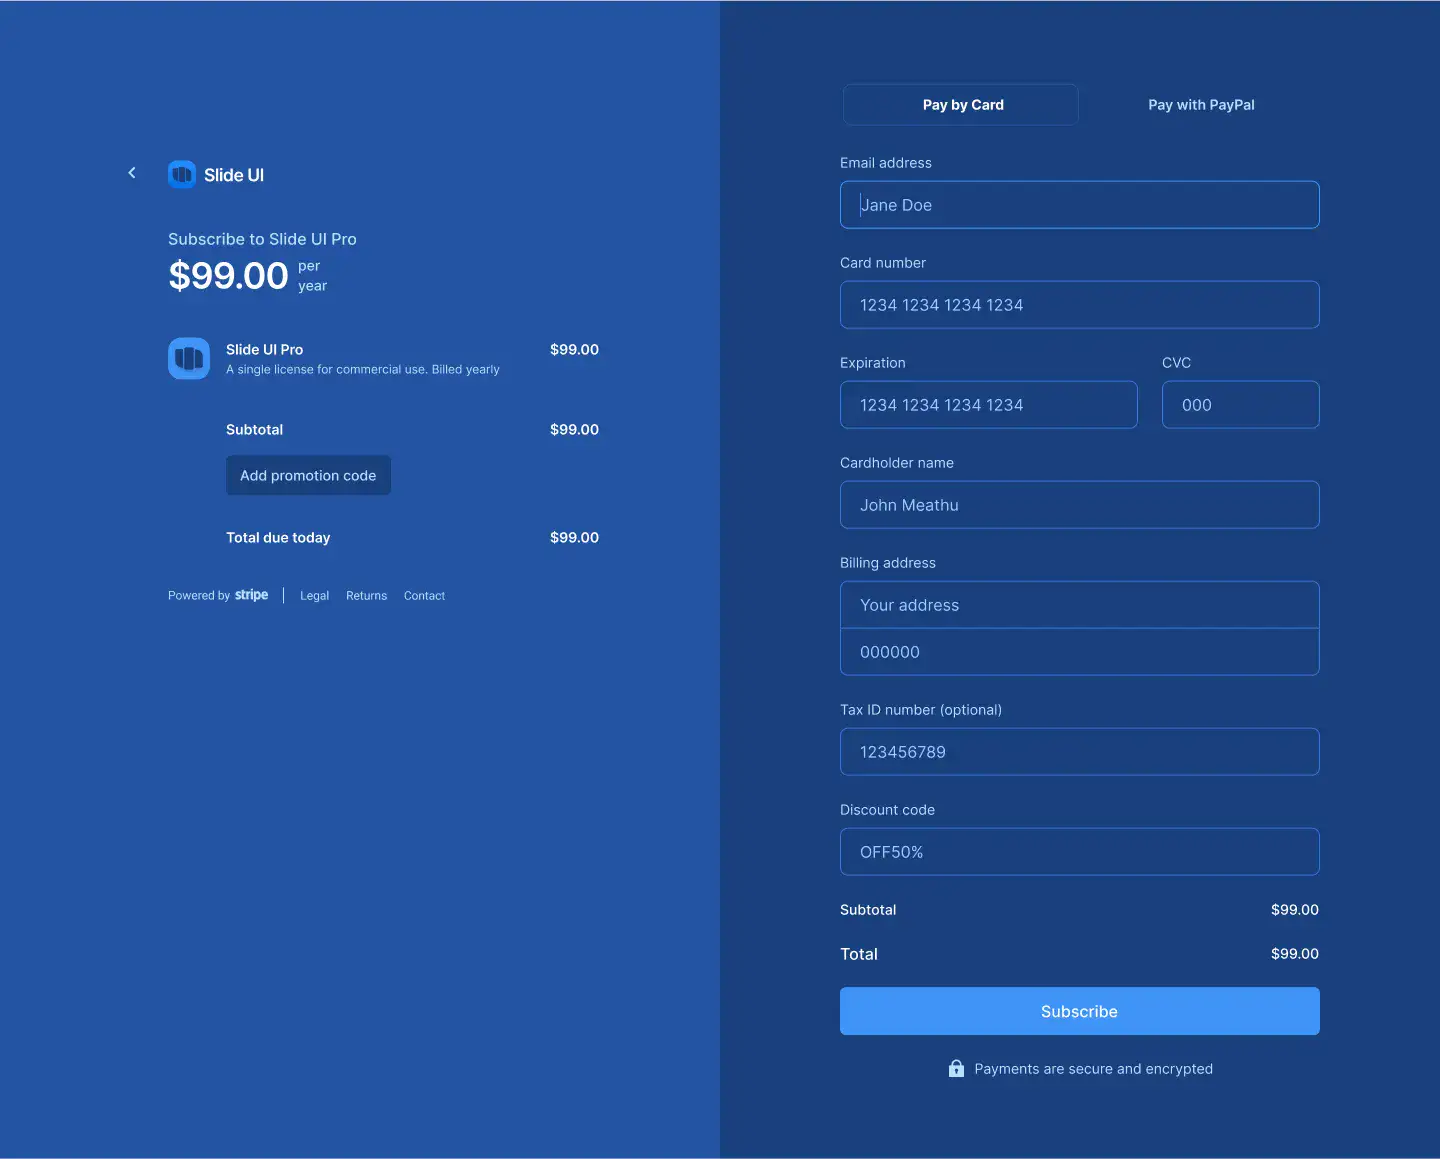1440x1159 pixels.
Task: Click the Slide UI logo icon in header
Action: tap(182, 175)
